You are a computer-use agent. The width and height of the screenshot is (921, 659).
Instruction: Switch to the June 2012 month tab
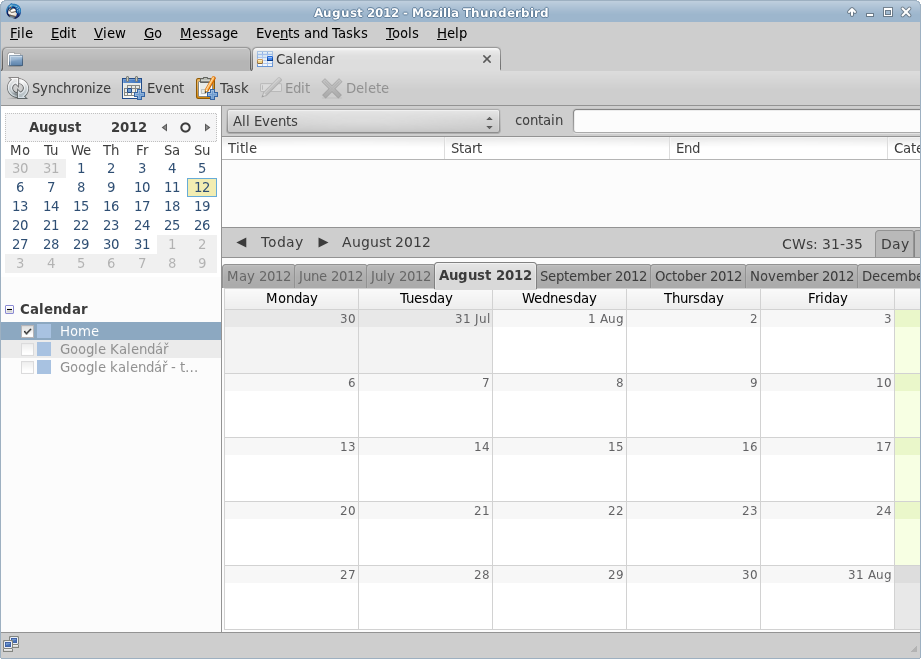[x=331, y=276]
